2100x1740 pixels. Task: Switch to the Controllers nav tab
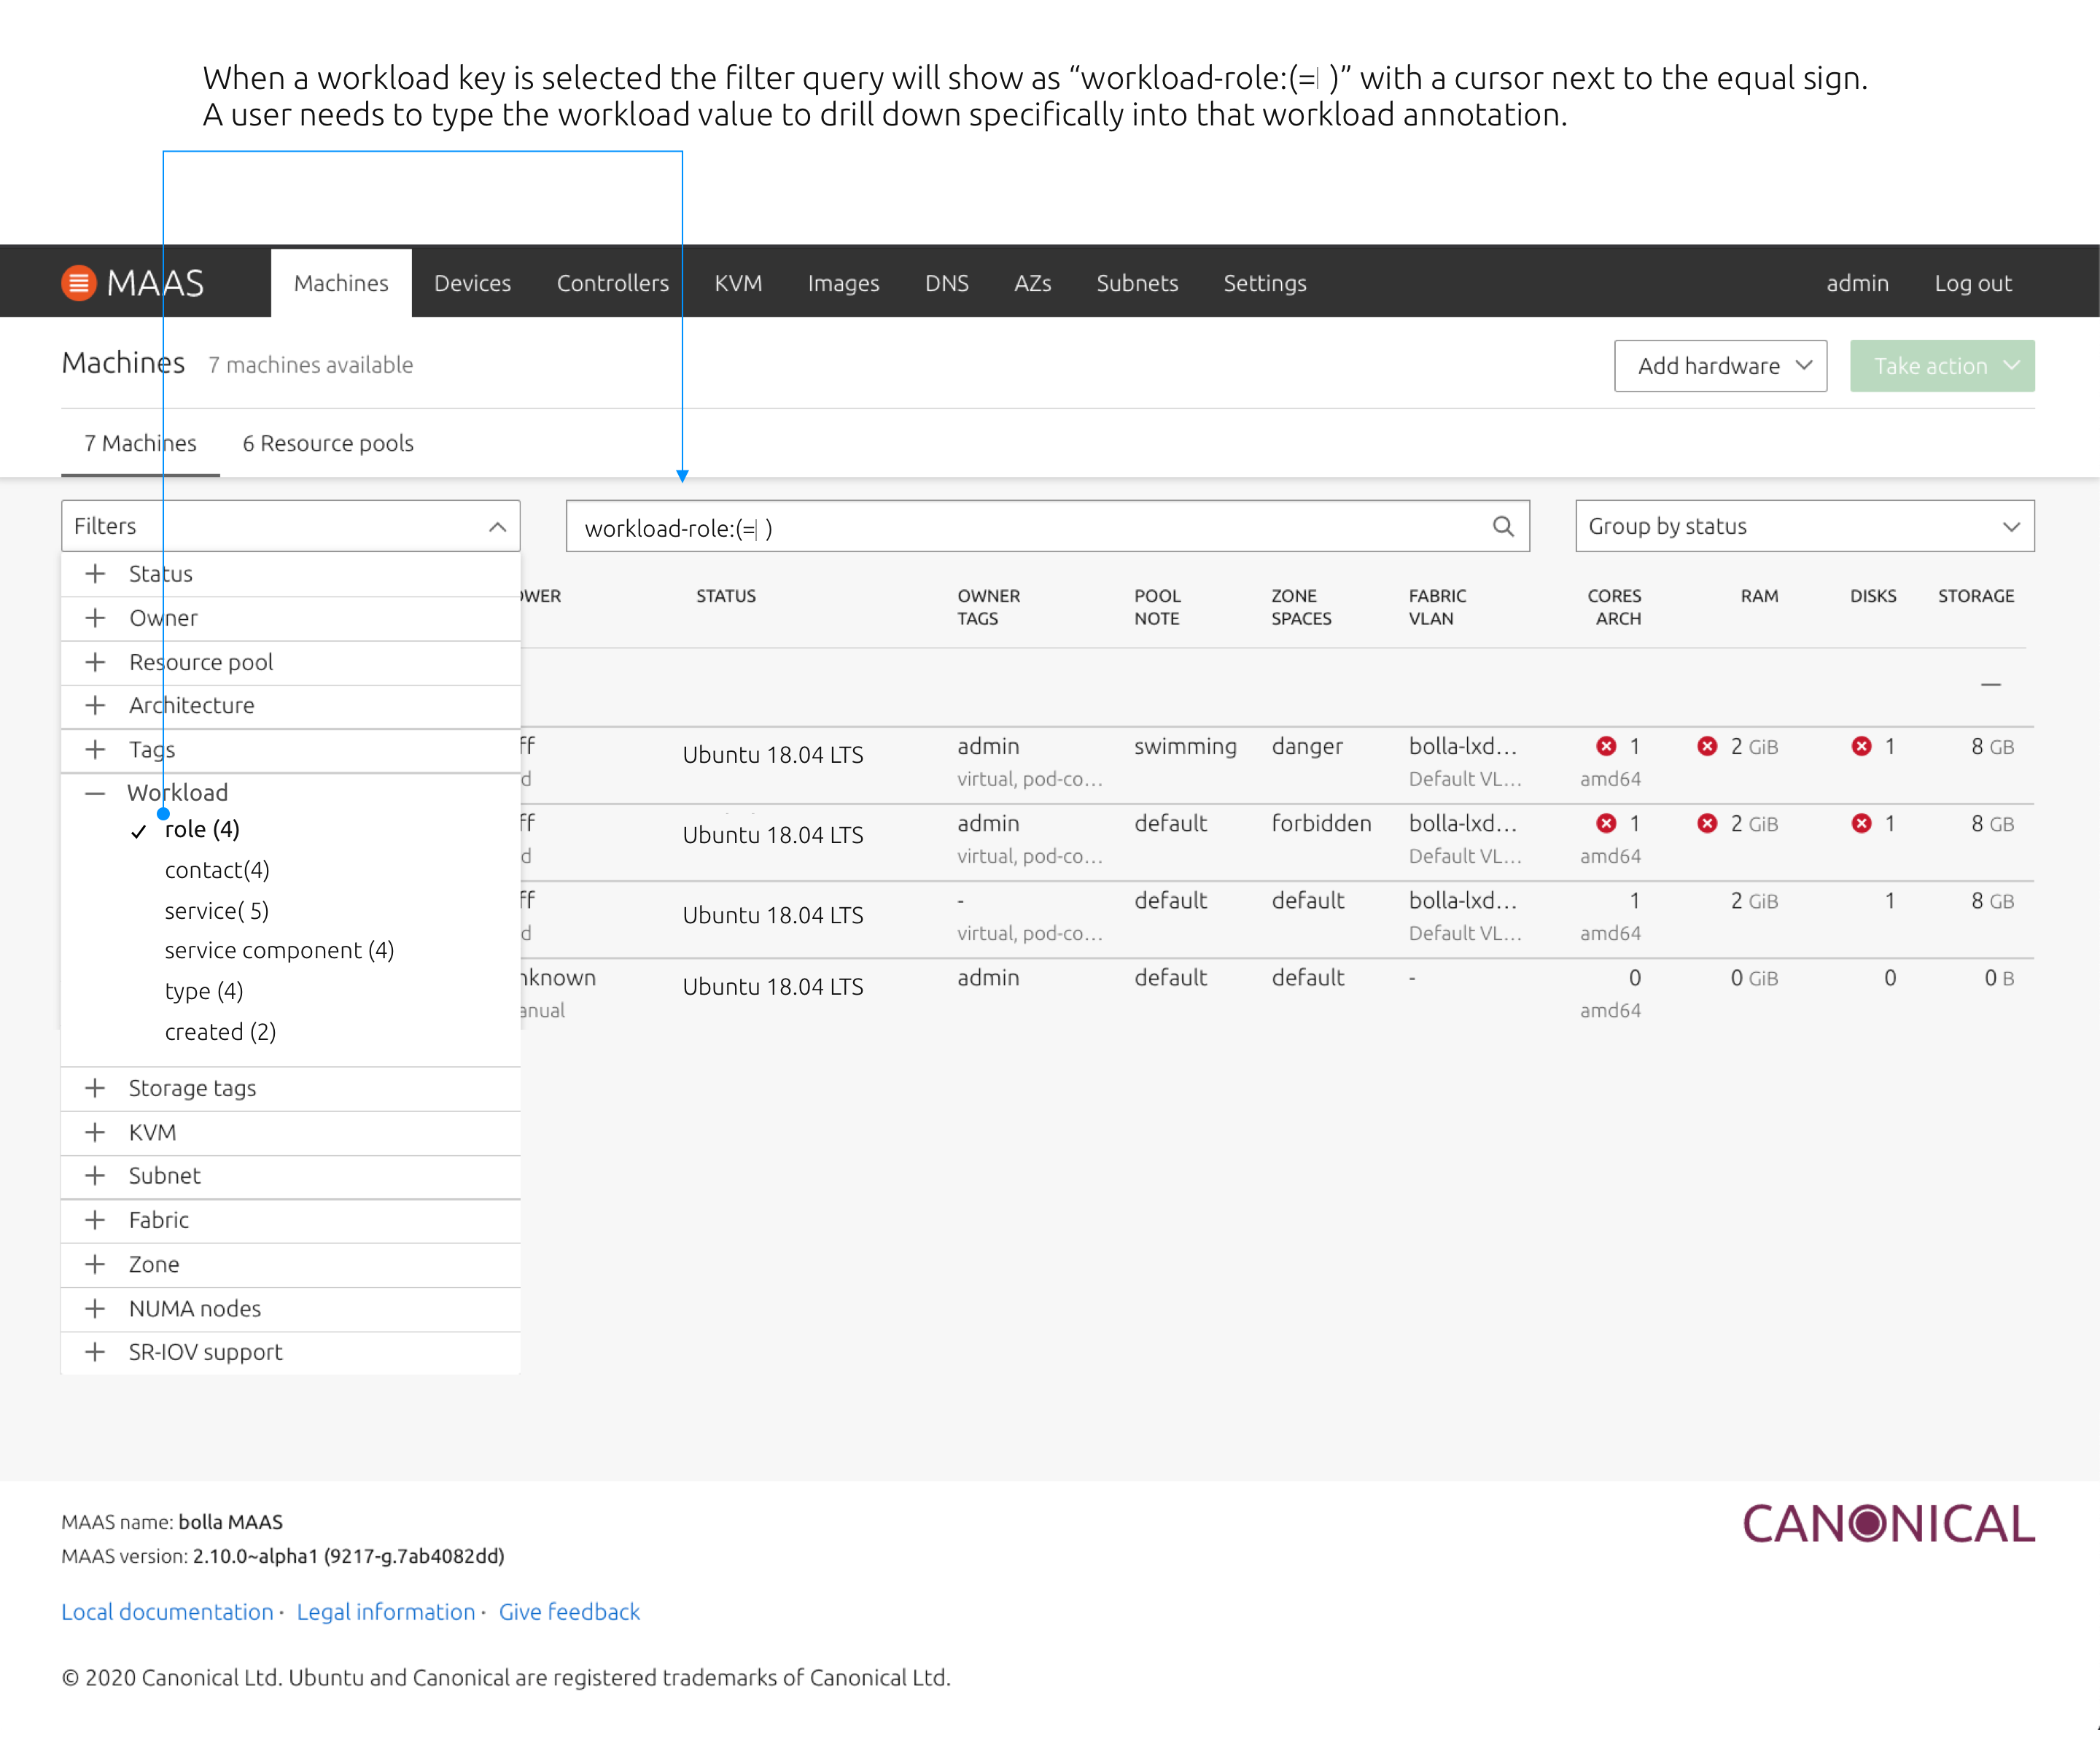(x=612, y=283)
